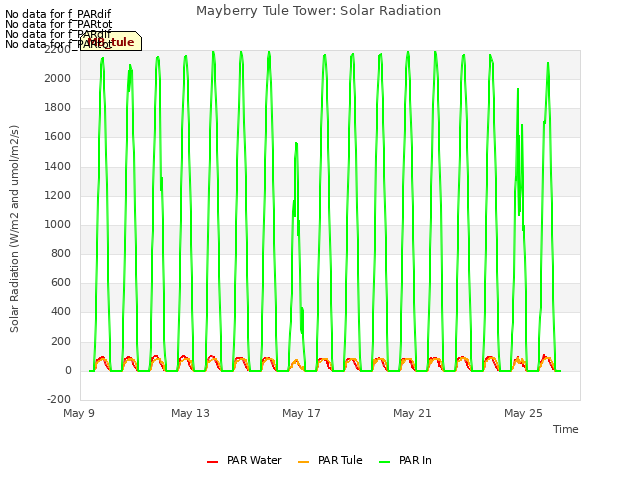The image size is (640, 480).
Task: Click the May 25 x-axis tick label
Action: click(523, 413)
